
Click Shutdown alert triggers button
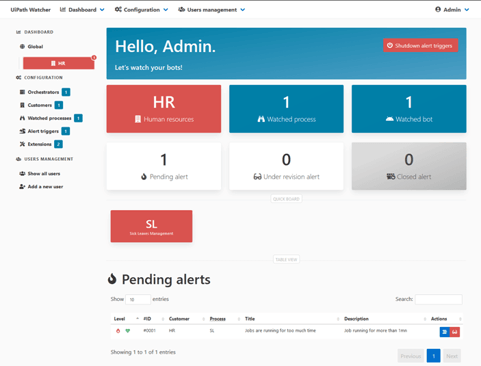point(420,46)
